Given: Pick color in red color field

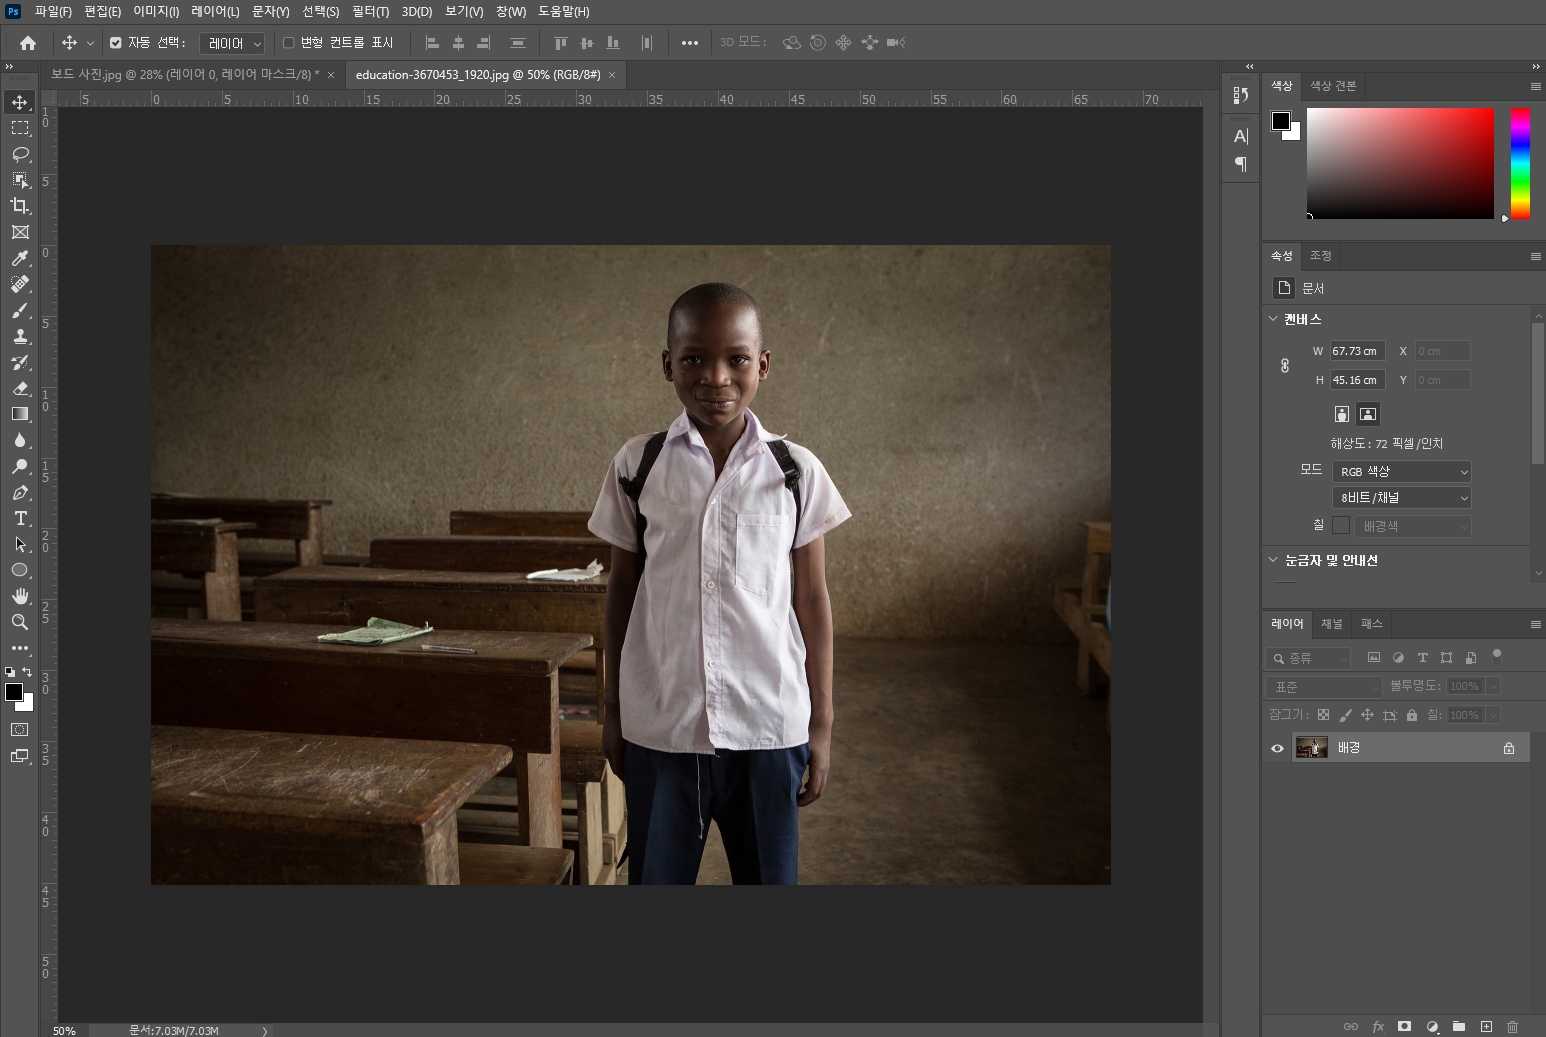Looking at the screenshot, I should click(1400, 163).
